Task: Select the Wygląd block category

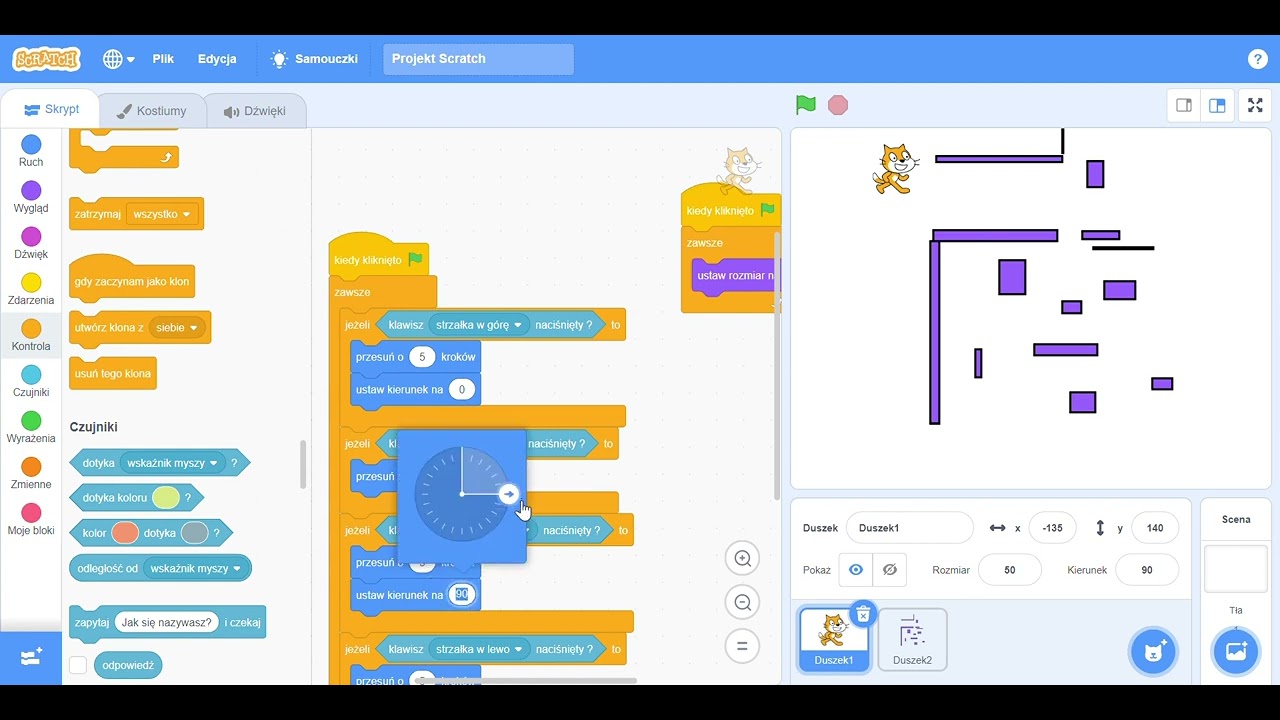Action: coord(31,197)
